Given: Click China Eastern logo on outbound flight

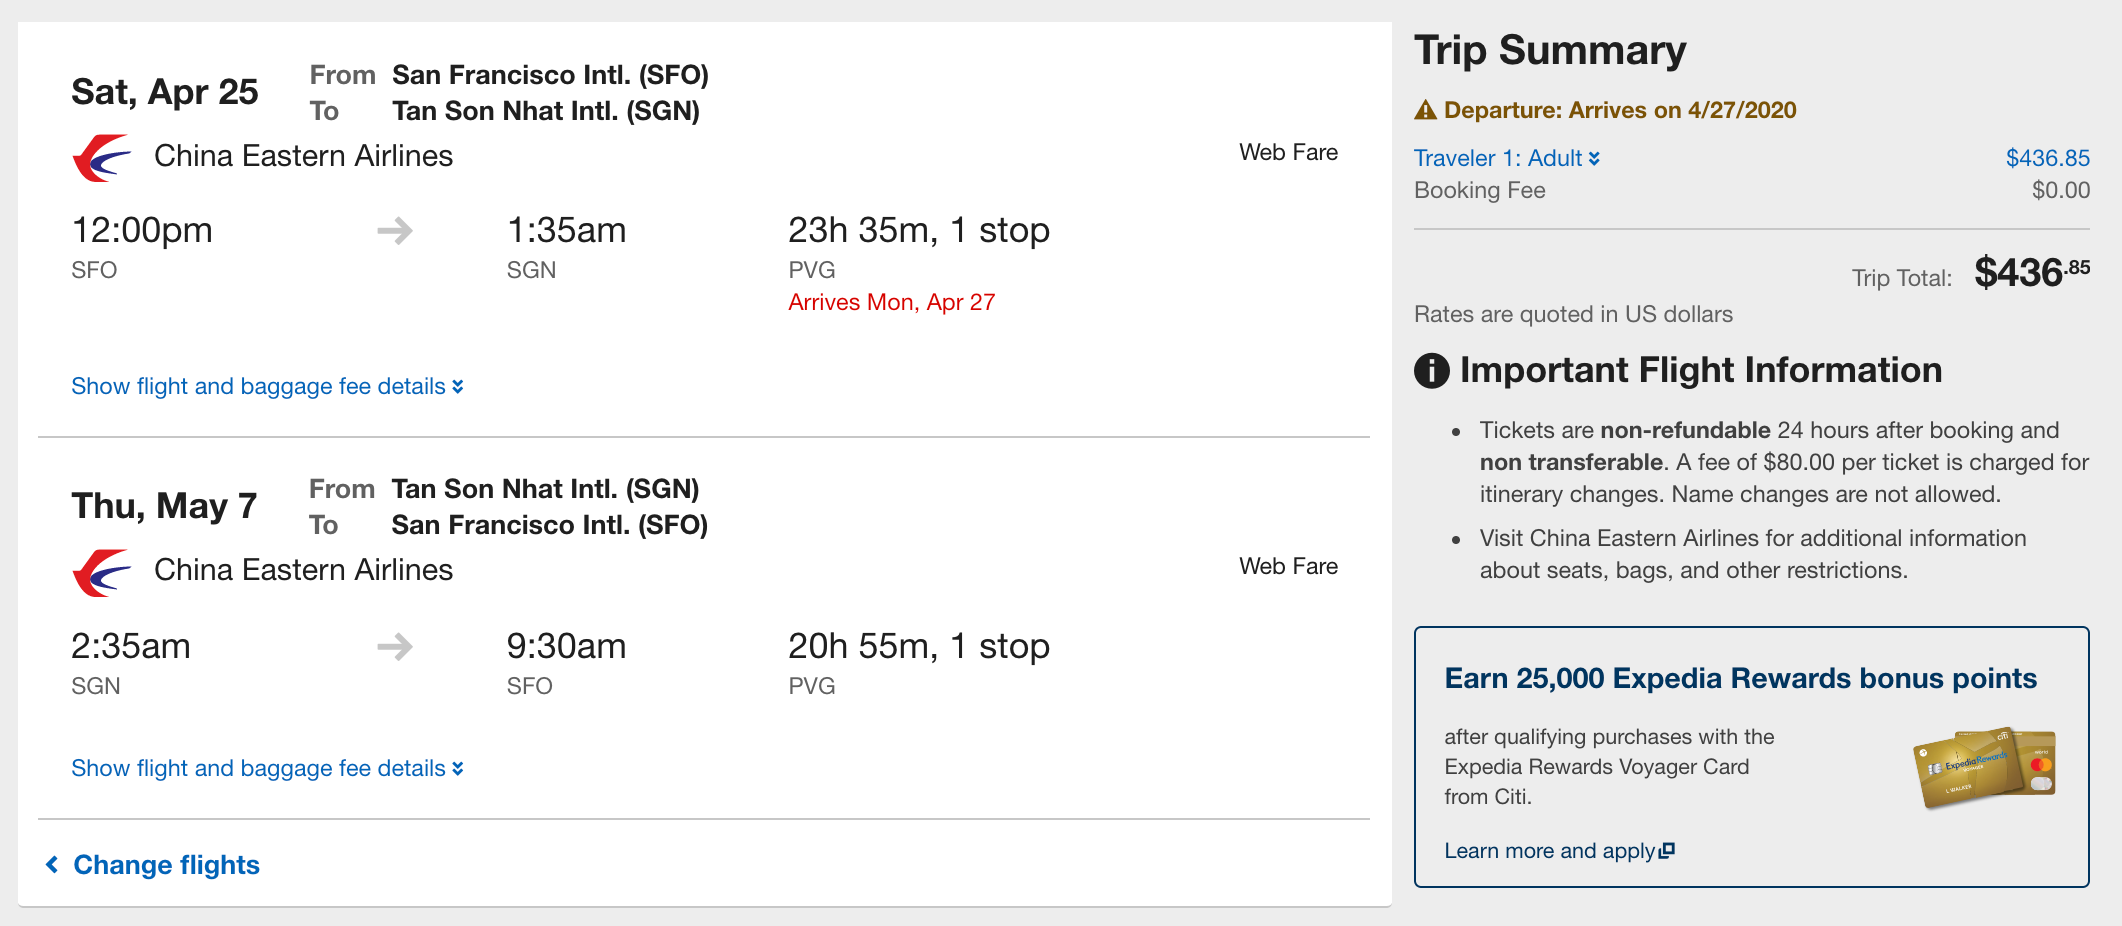Looking at the screenshot, I should click(101, 158).
